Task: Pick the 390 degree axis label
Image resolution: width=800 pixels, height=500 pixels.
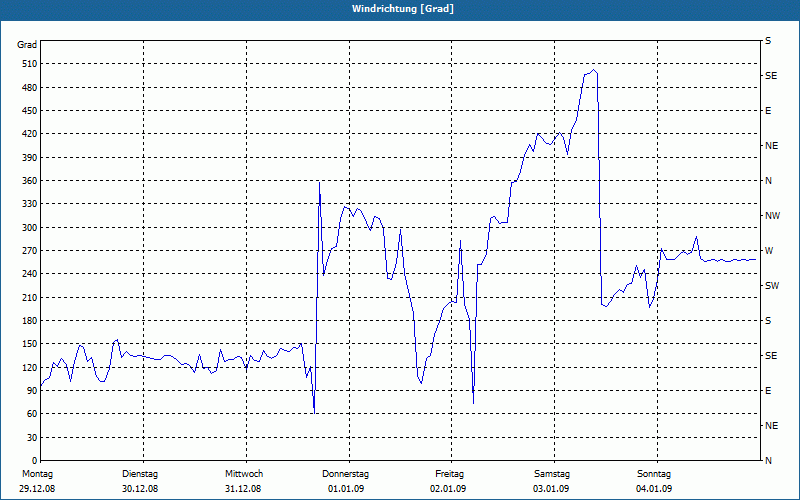Action: point(31,158)
